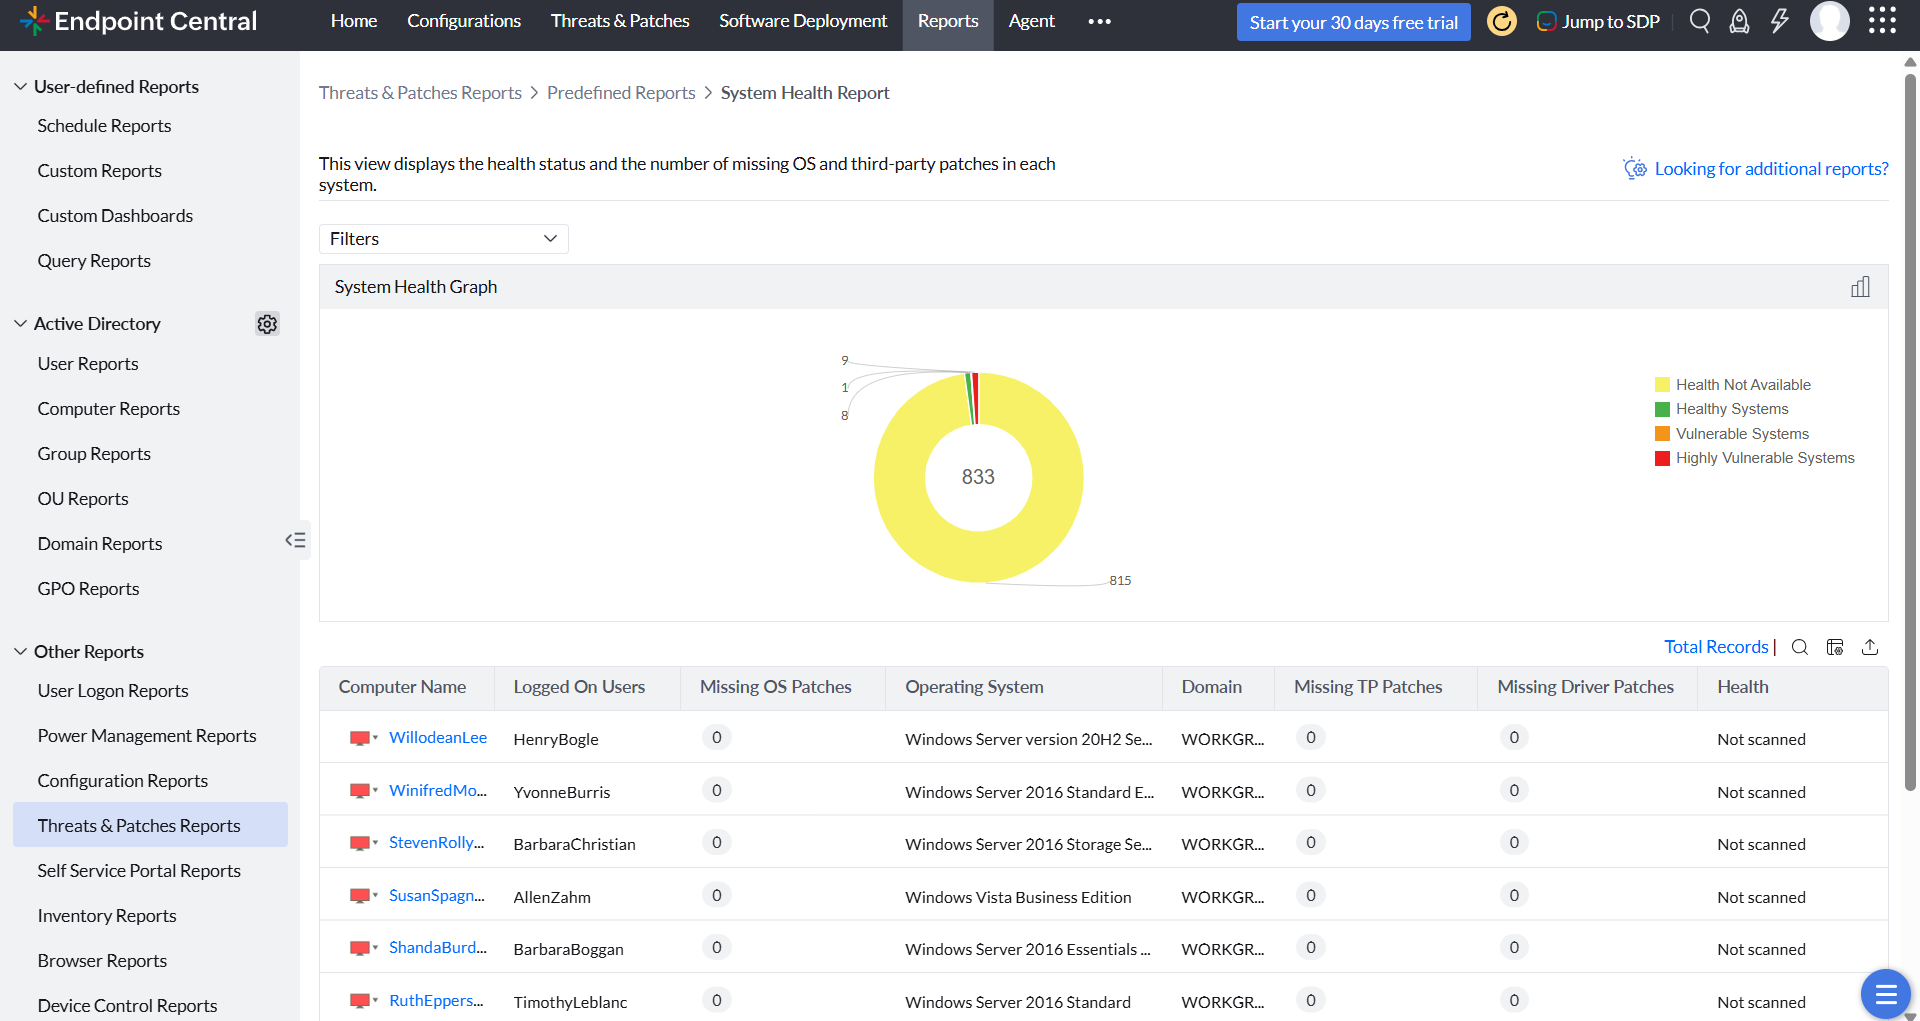Click the computer icon beside RuthEppers...
The width and height of the screenshot is (1920, 1021).
pyautogui.click(x=360, y=1001)
